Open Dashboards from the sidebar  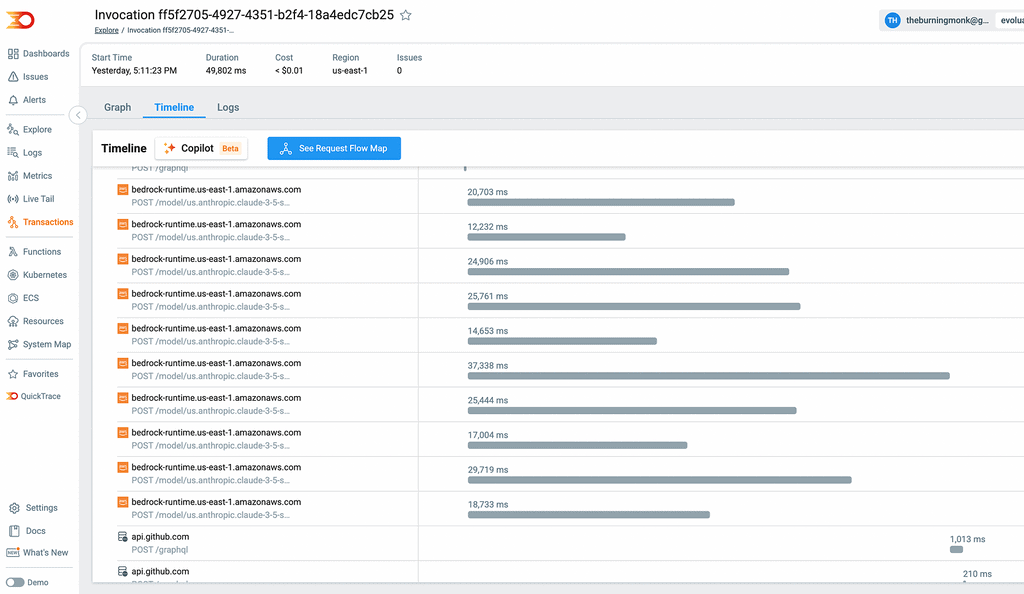(38, 54)
